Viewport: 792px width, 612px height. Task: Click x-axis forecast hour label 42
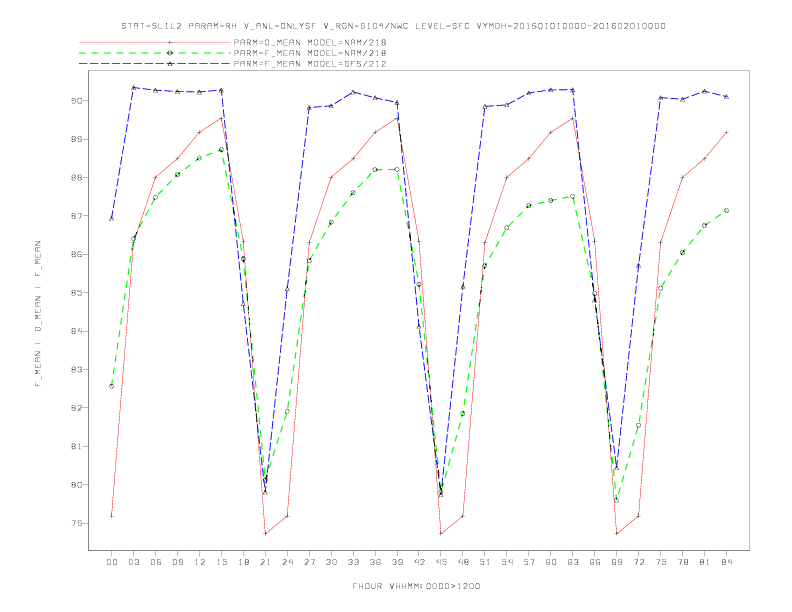tap(419, 562)
